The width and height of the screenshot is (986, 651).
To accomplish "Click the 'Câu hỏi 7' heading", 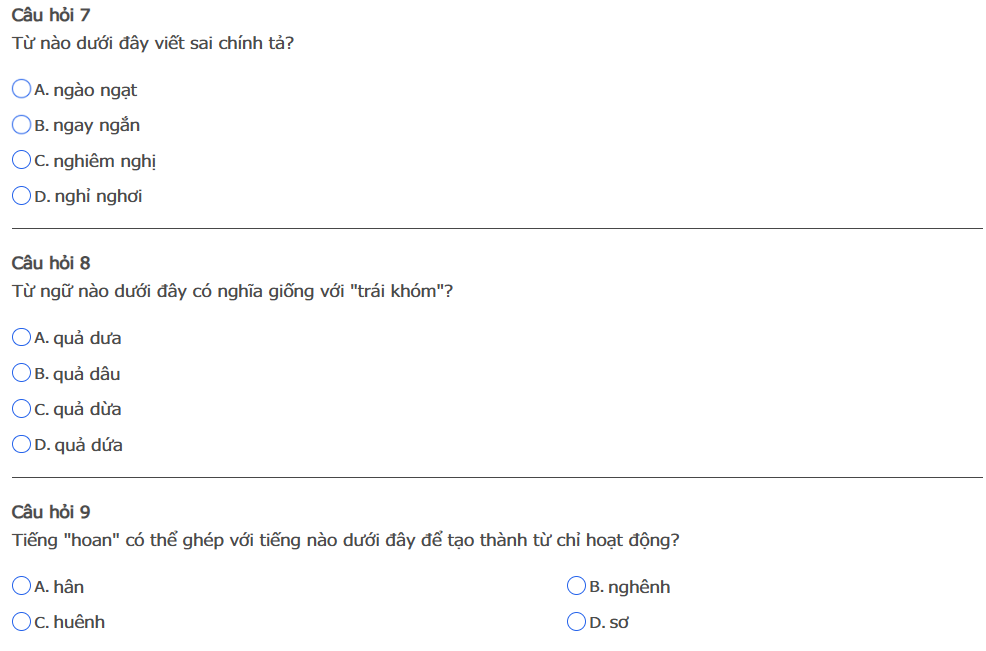I will click(51, 15).
